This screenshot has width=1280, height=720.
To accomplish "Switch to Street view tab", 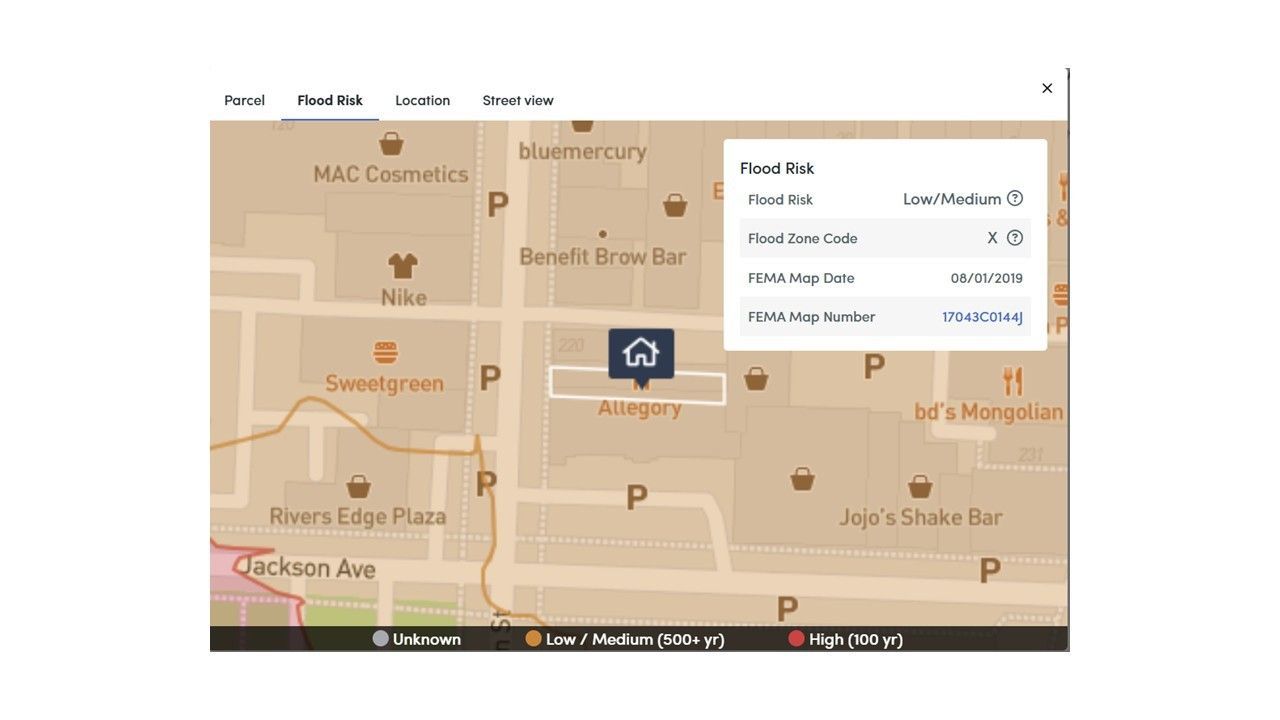I will [518, 100].
